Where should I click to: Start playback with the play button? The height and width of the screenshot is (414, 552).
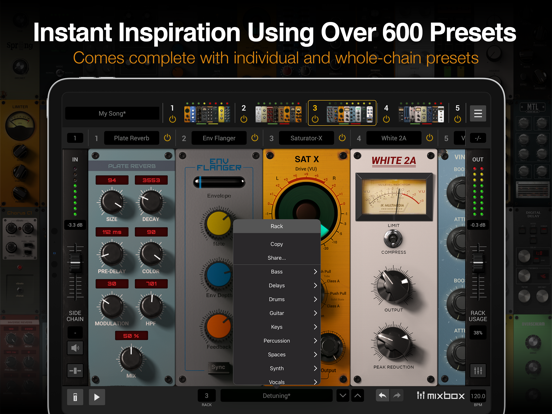96,397
